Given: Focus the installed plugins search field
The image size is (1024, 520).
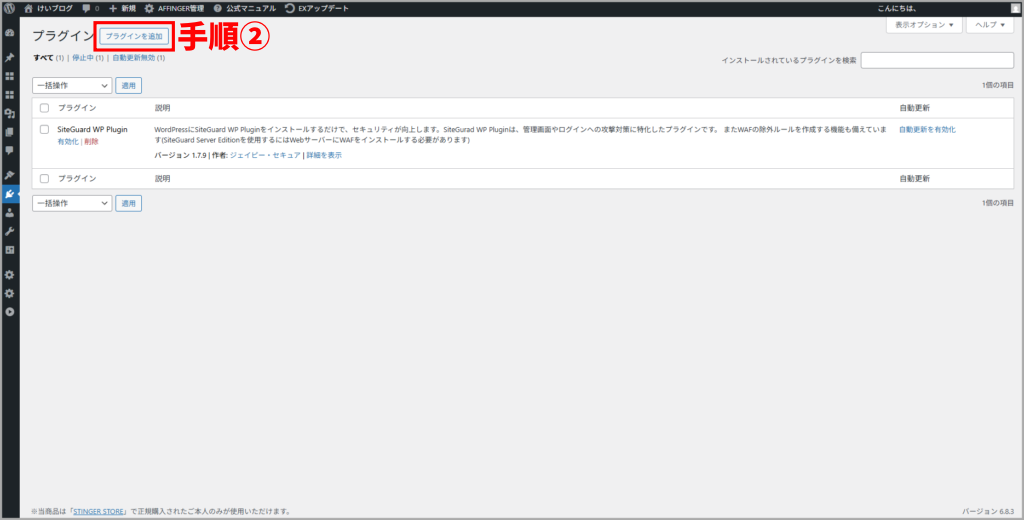Looking at the screenshot, I should (938, 61).
